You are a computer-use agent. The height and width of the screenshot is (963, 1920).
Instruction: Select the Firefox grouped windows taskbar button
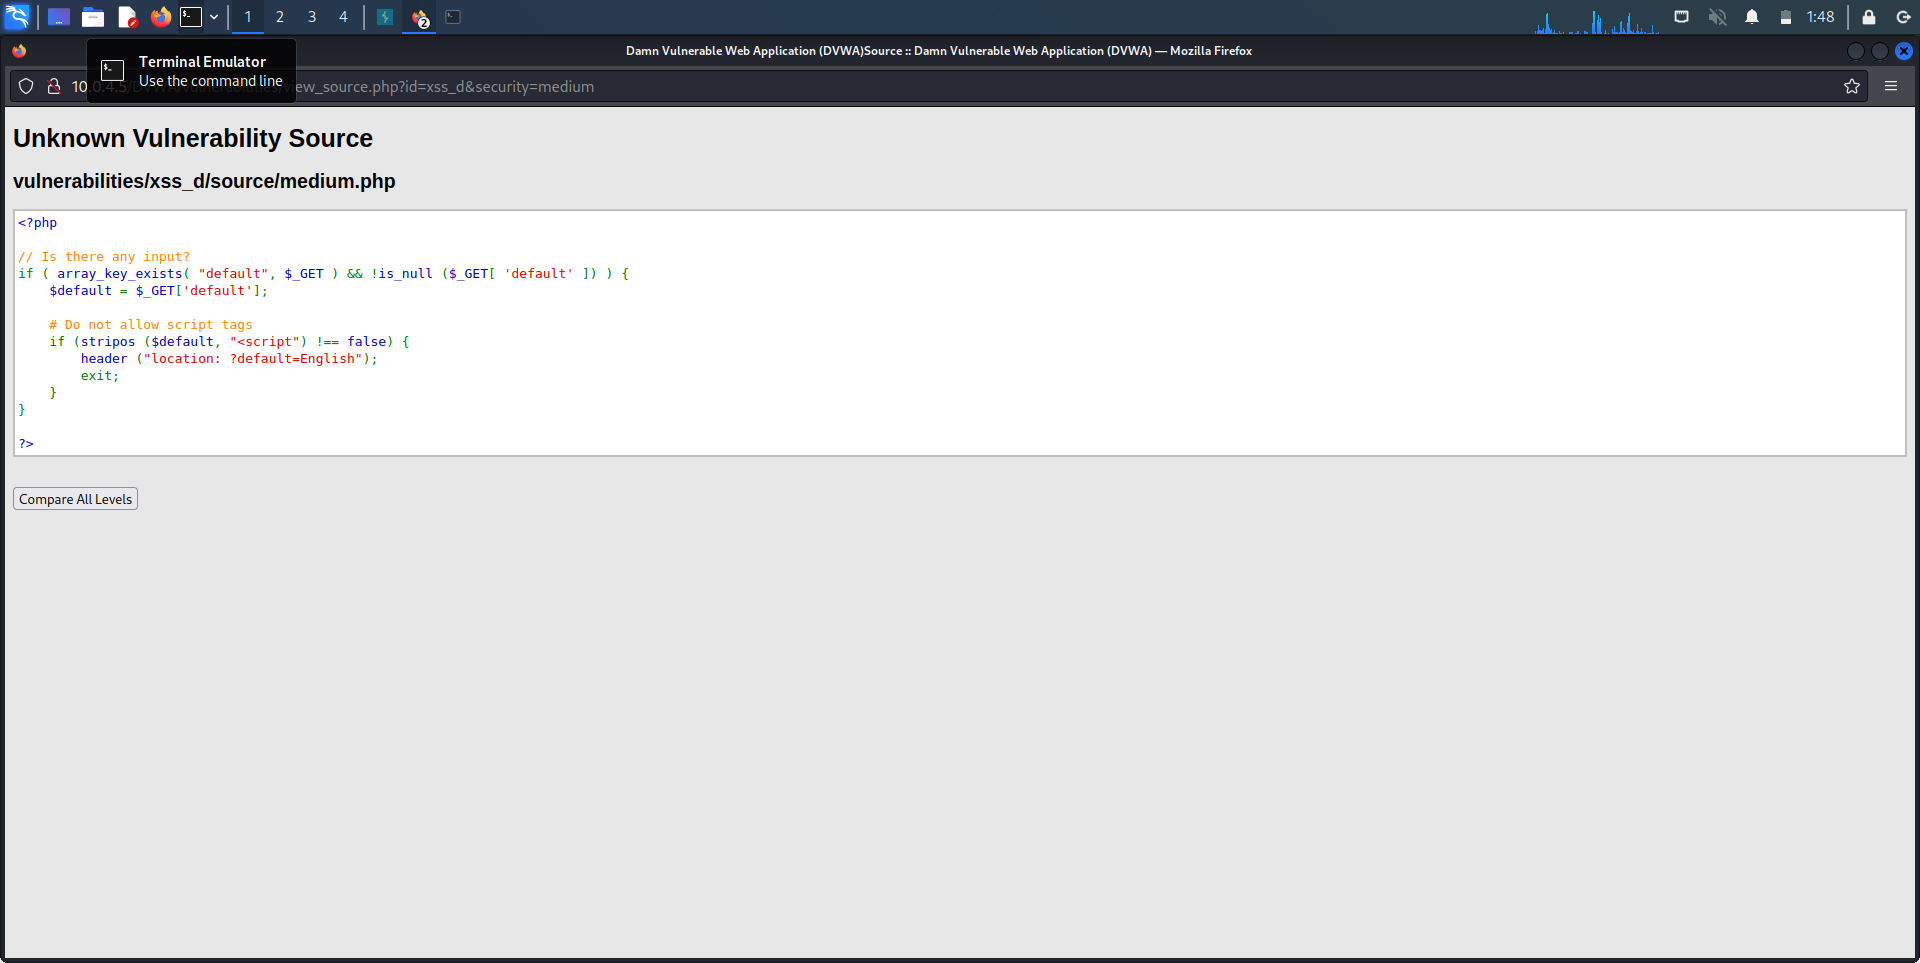420,17
